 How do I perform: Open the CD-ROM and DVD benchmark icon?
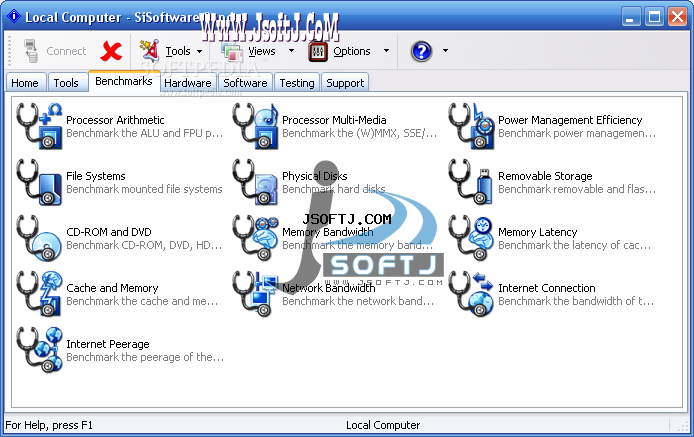(x=39, y=238)
